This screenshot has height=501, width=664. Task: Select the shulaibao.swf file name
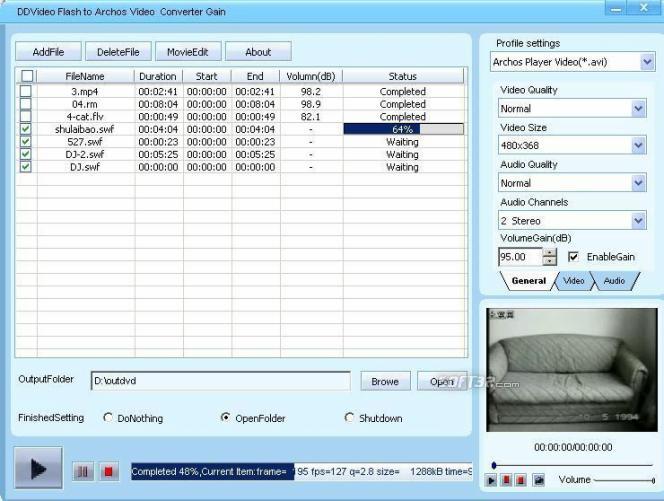(85, 129)
